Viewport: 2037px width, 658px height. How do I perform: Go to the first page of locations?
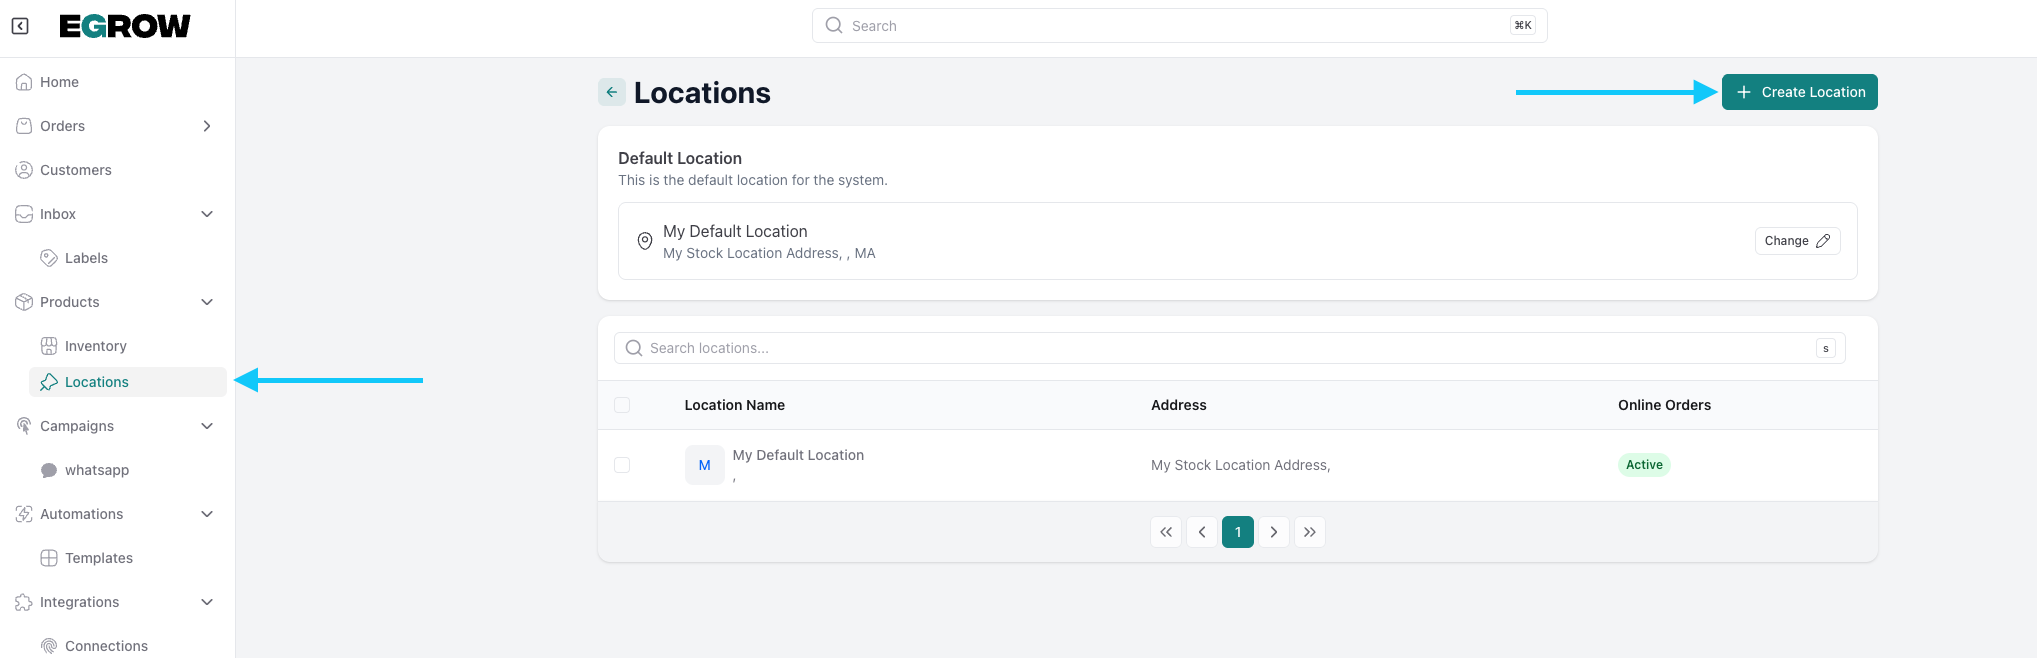pyautogui.click(x=1166, y=532)
